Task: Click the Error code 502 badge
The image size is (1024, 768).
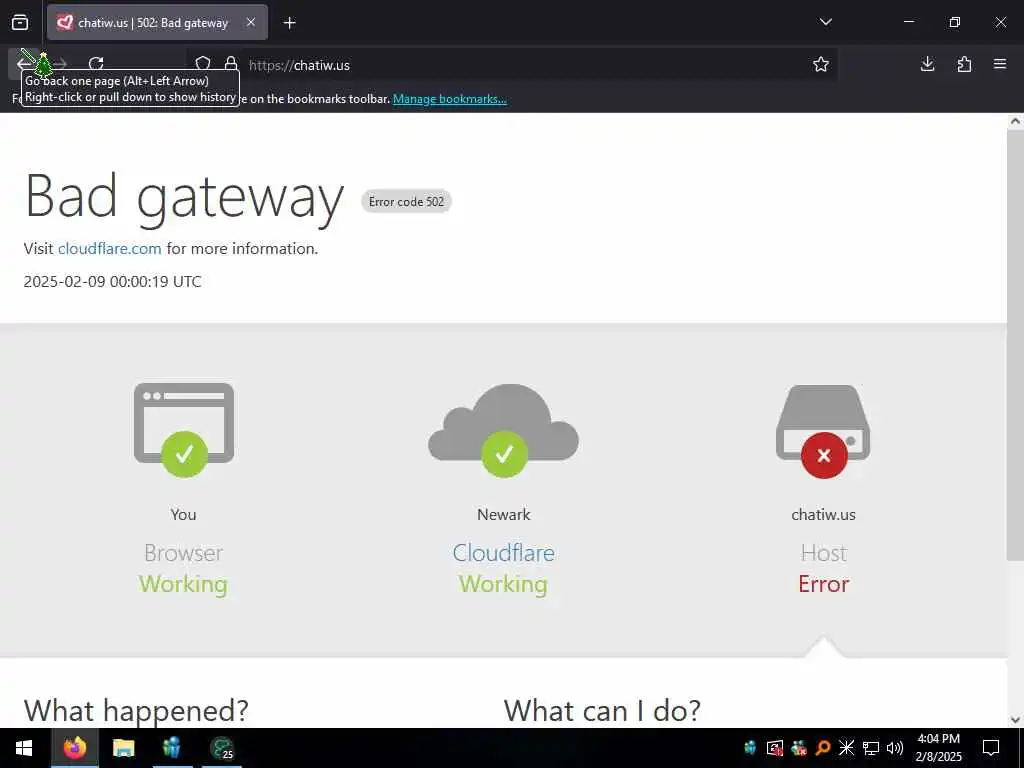Action: tap(406, 201)
